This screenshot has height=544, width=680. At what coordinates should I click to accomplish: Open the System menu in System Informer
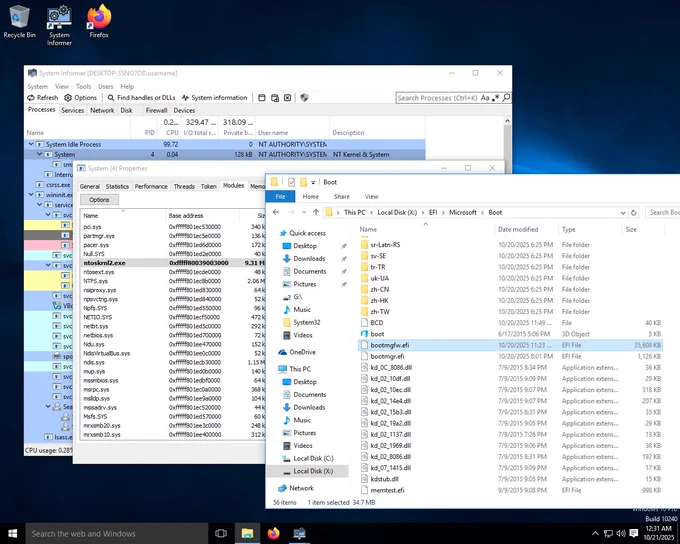(38, 86)
